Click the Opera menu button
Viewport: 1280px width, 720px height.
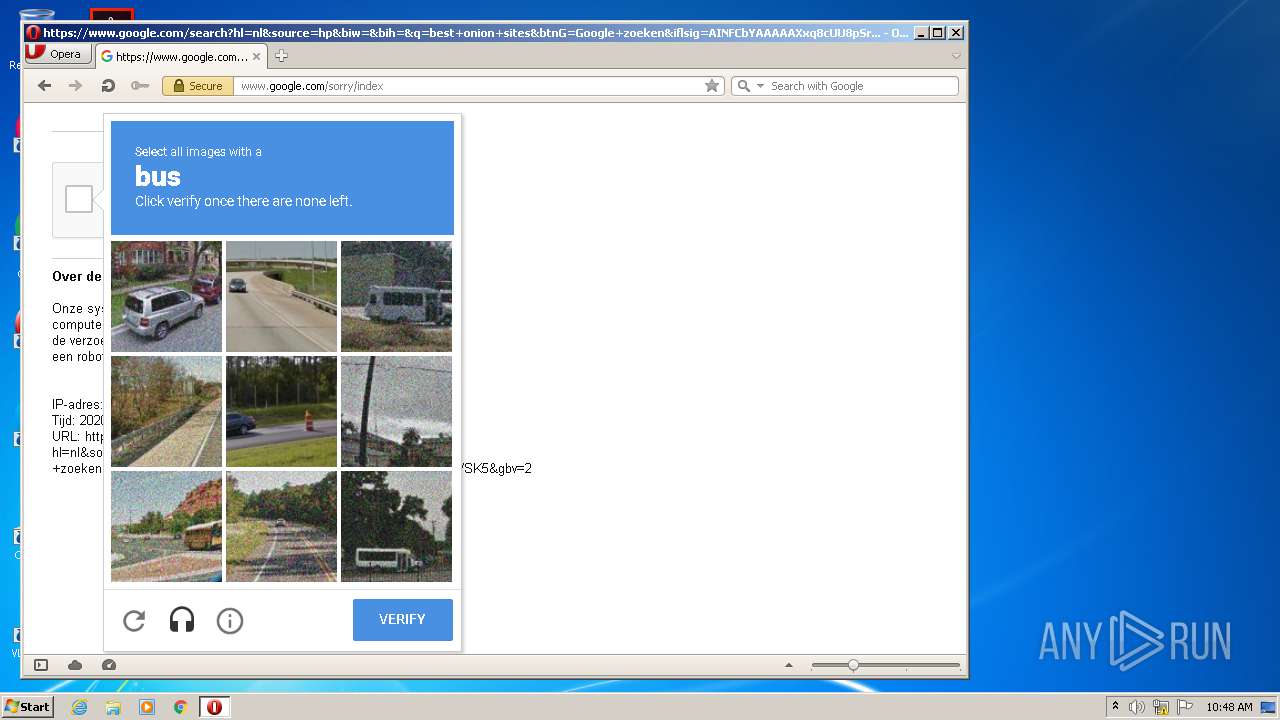click(58, 55)
